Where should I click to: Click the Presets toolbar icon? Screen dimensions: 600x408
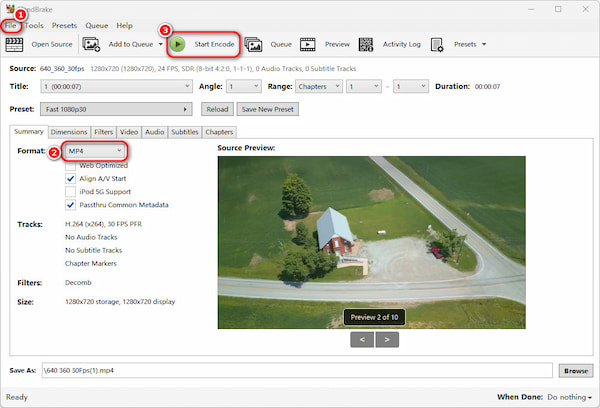438,44
